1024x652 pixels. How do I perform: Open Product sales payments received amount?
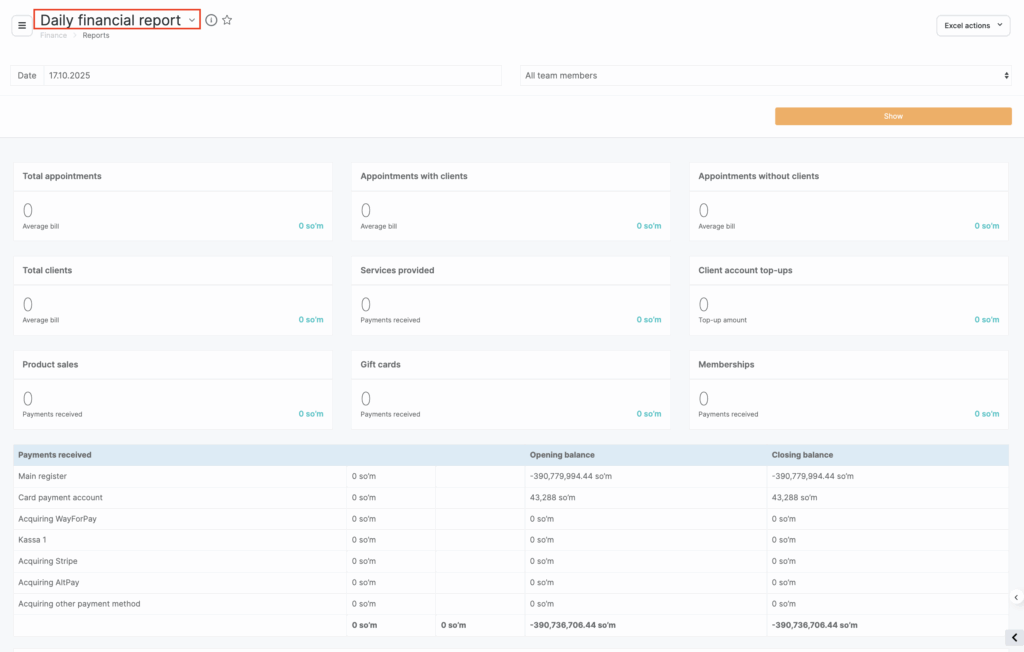tap(311, 414)
